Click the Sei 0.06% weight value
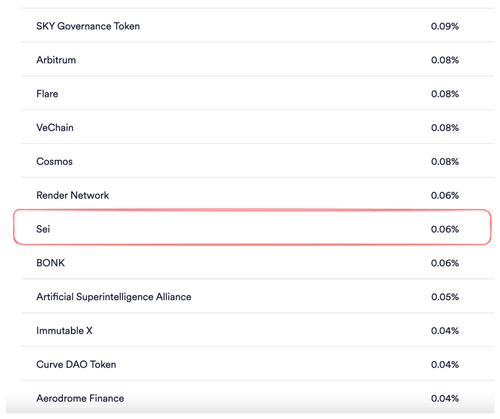 (x=445, y=229)
